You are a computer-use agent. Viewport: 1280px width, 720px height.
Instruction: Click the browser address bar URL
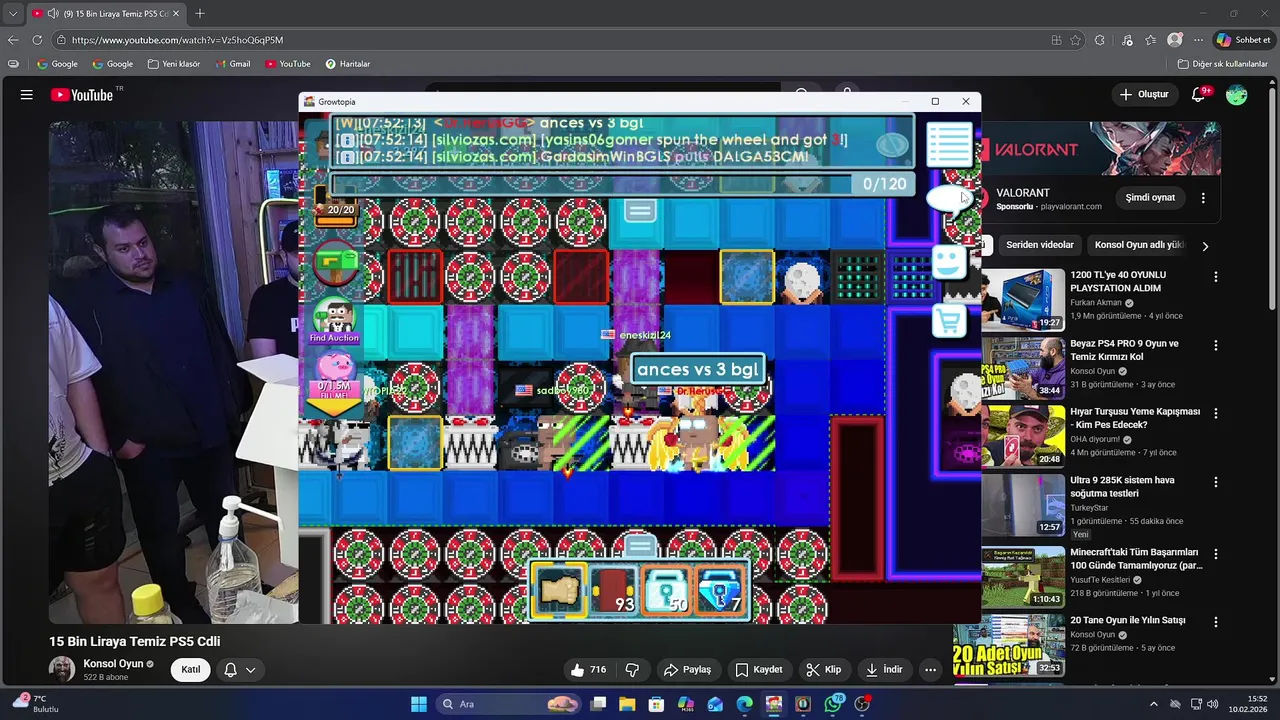point(177,40)
